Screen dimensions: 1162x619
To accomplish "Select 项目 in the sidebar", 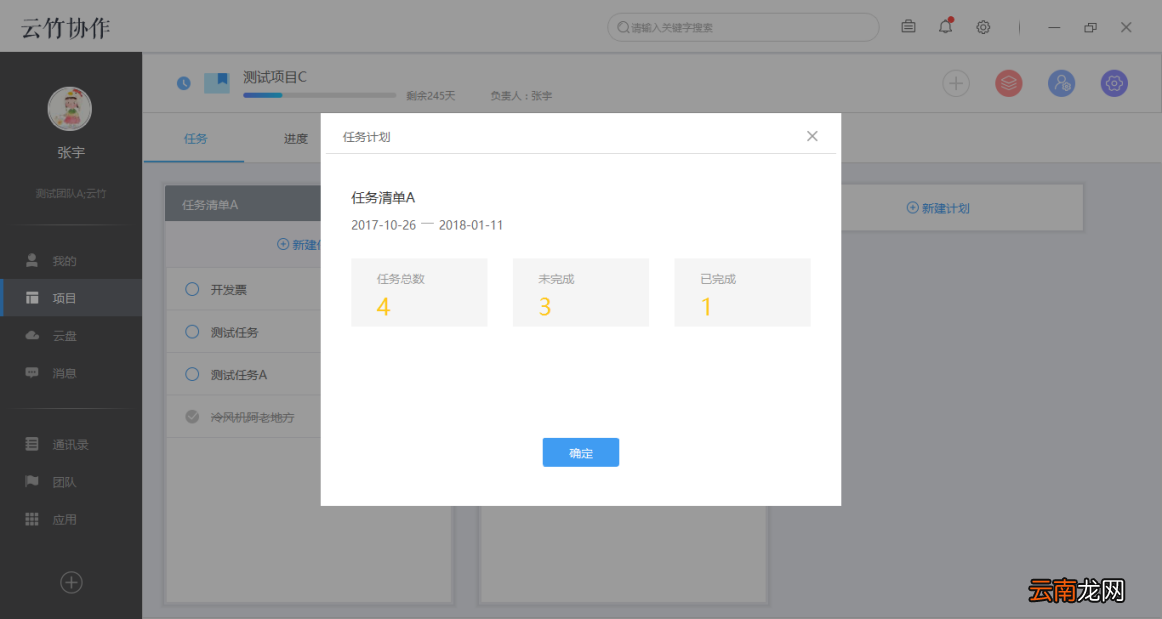I will pyautogui.click(x=70, y=298).
